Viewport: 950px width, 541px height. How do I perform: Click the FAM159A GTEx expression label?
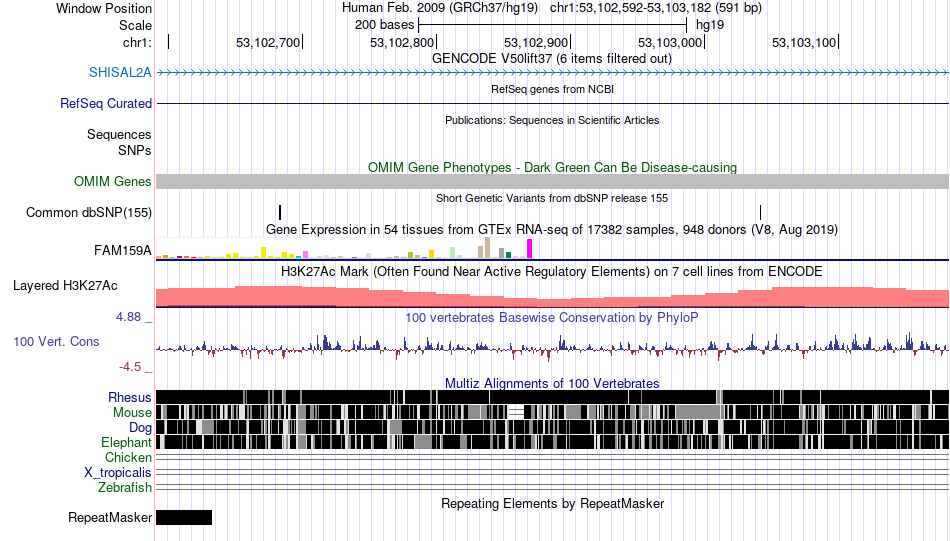(x=122, y=250)
